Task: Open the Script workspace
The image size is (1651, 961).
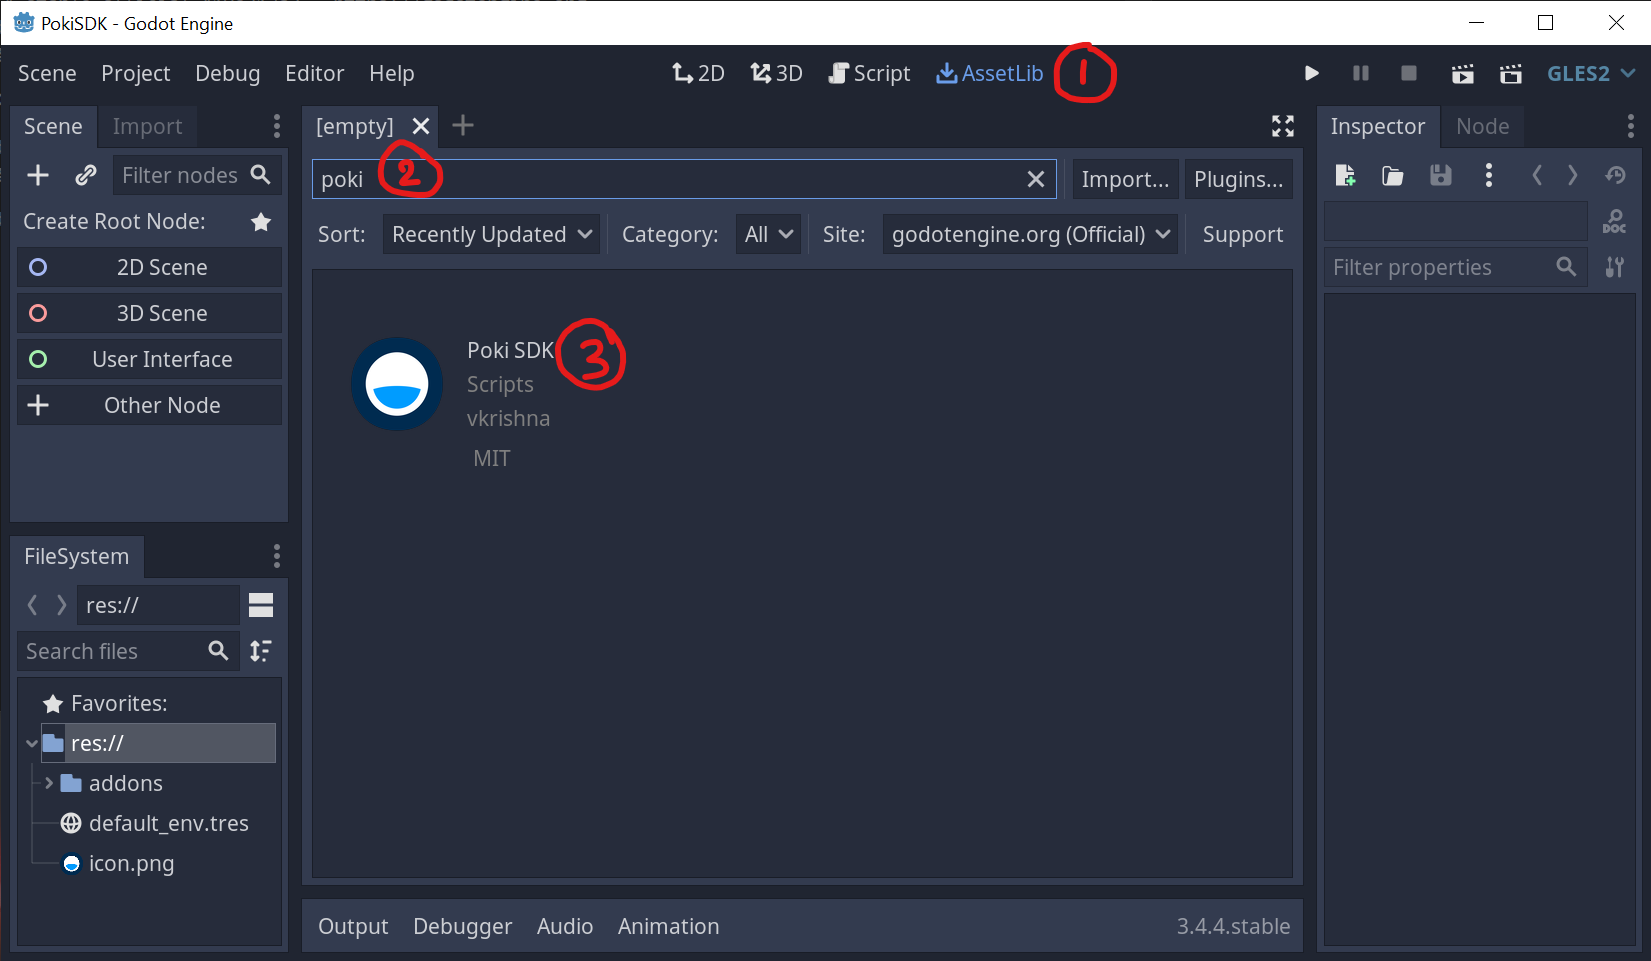Action: click(x=869, y=73)
